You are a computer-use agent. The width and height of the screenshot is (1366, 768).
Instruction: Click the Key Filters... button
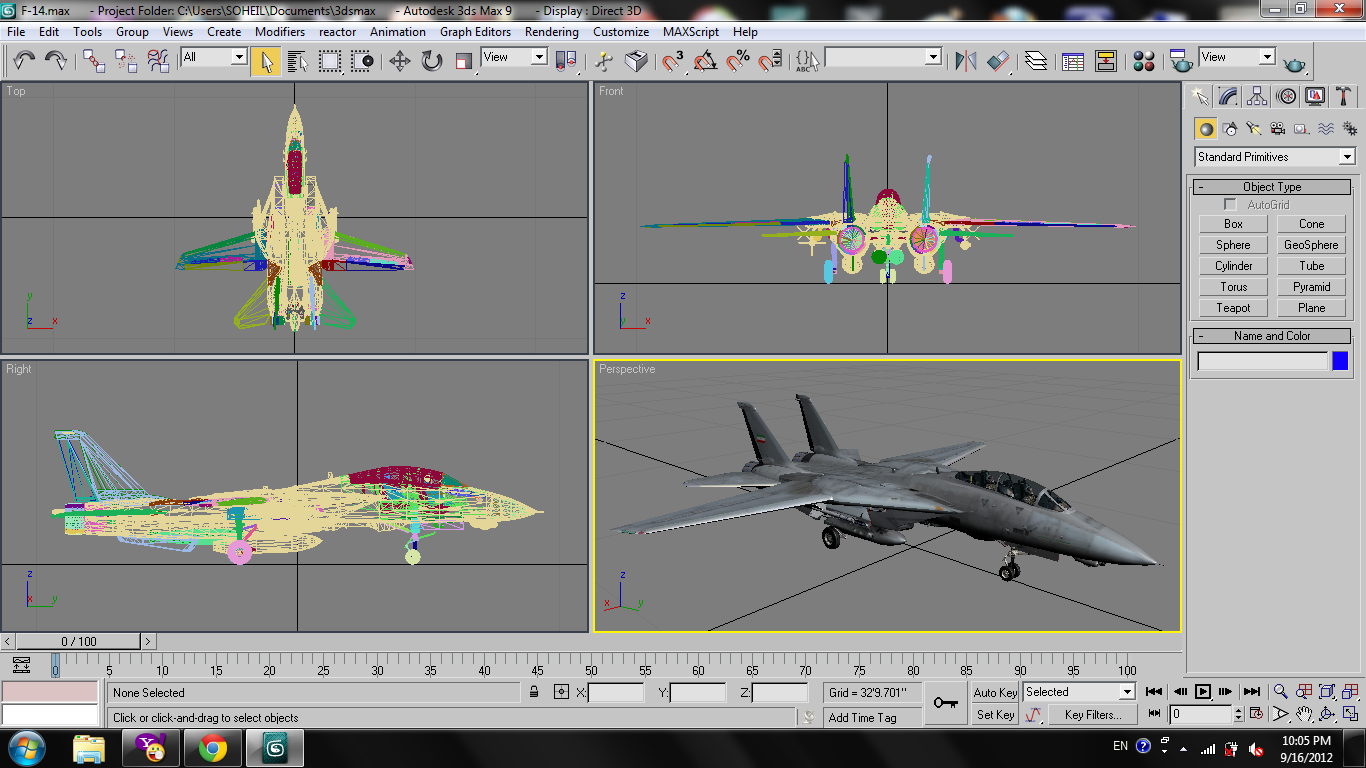click(x=1093, y=714)
